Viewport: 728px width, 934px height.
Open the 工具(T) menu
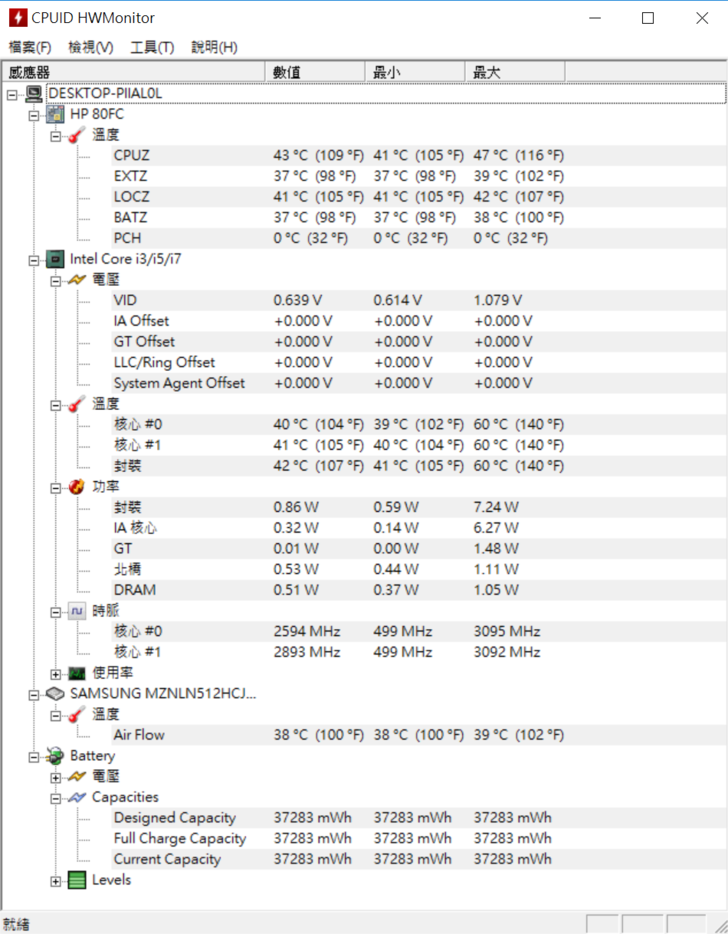pos(152,47)
